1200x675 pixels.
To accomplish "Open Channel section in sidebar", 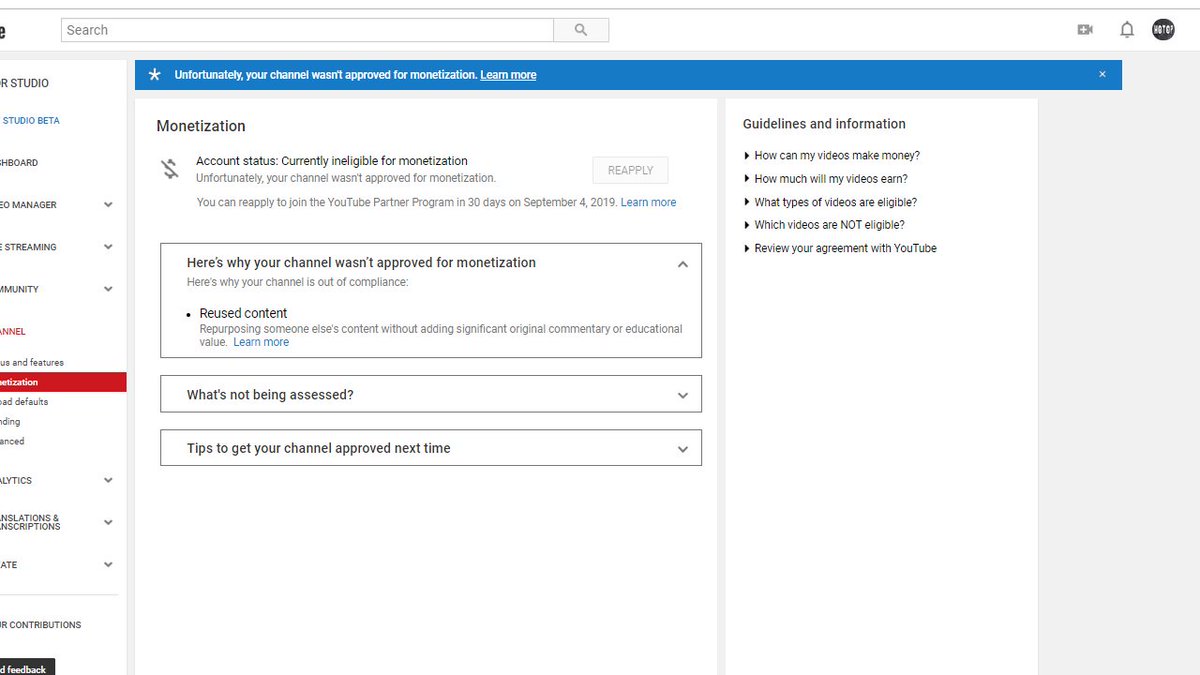I will click(13, 331).
